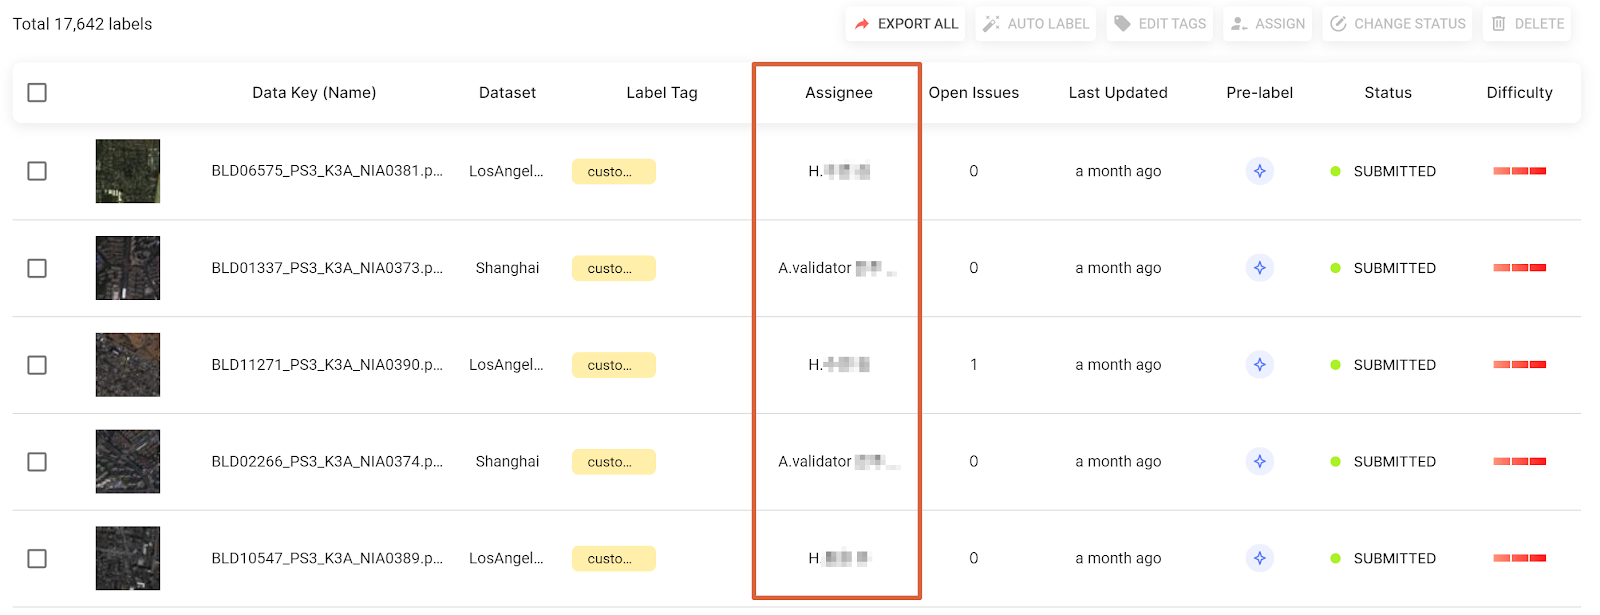Click label tag chip in BLD01337 row
The image size is (1600, 615).
[x=614, y=269]
